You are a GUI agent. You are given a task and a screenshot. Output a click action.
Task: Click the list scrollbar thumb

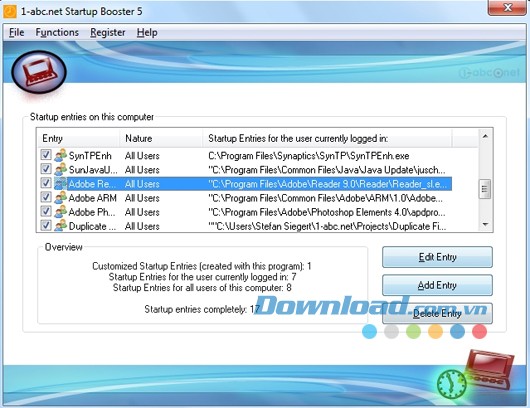(485, 189)
